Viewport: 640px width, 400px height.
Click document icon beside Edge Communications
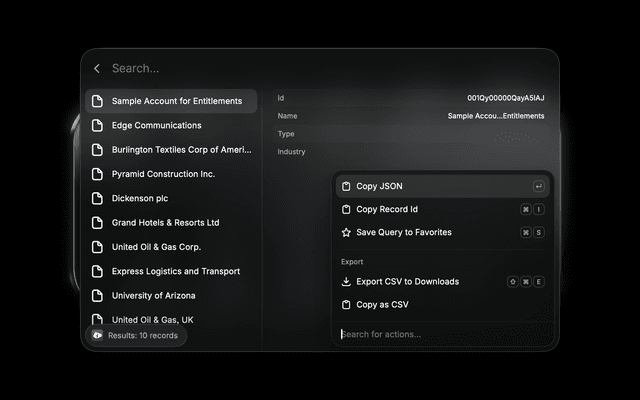point(97,125)
